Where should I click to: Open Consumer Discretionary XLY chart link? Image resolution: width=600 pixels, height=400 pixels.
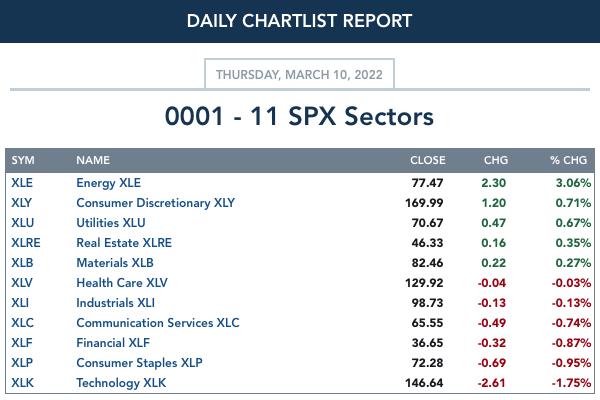pos(155,203)
